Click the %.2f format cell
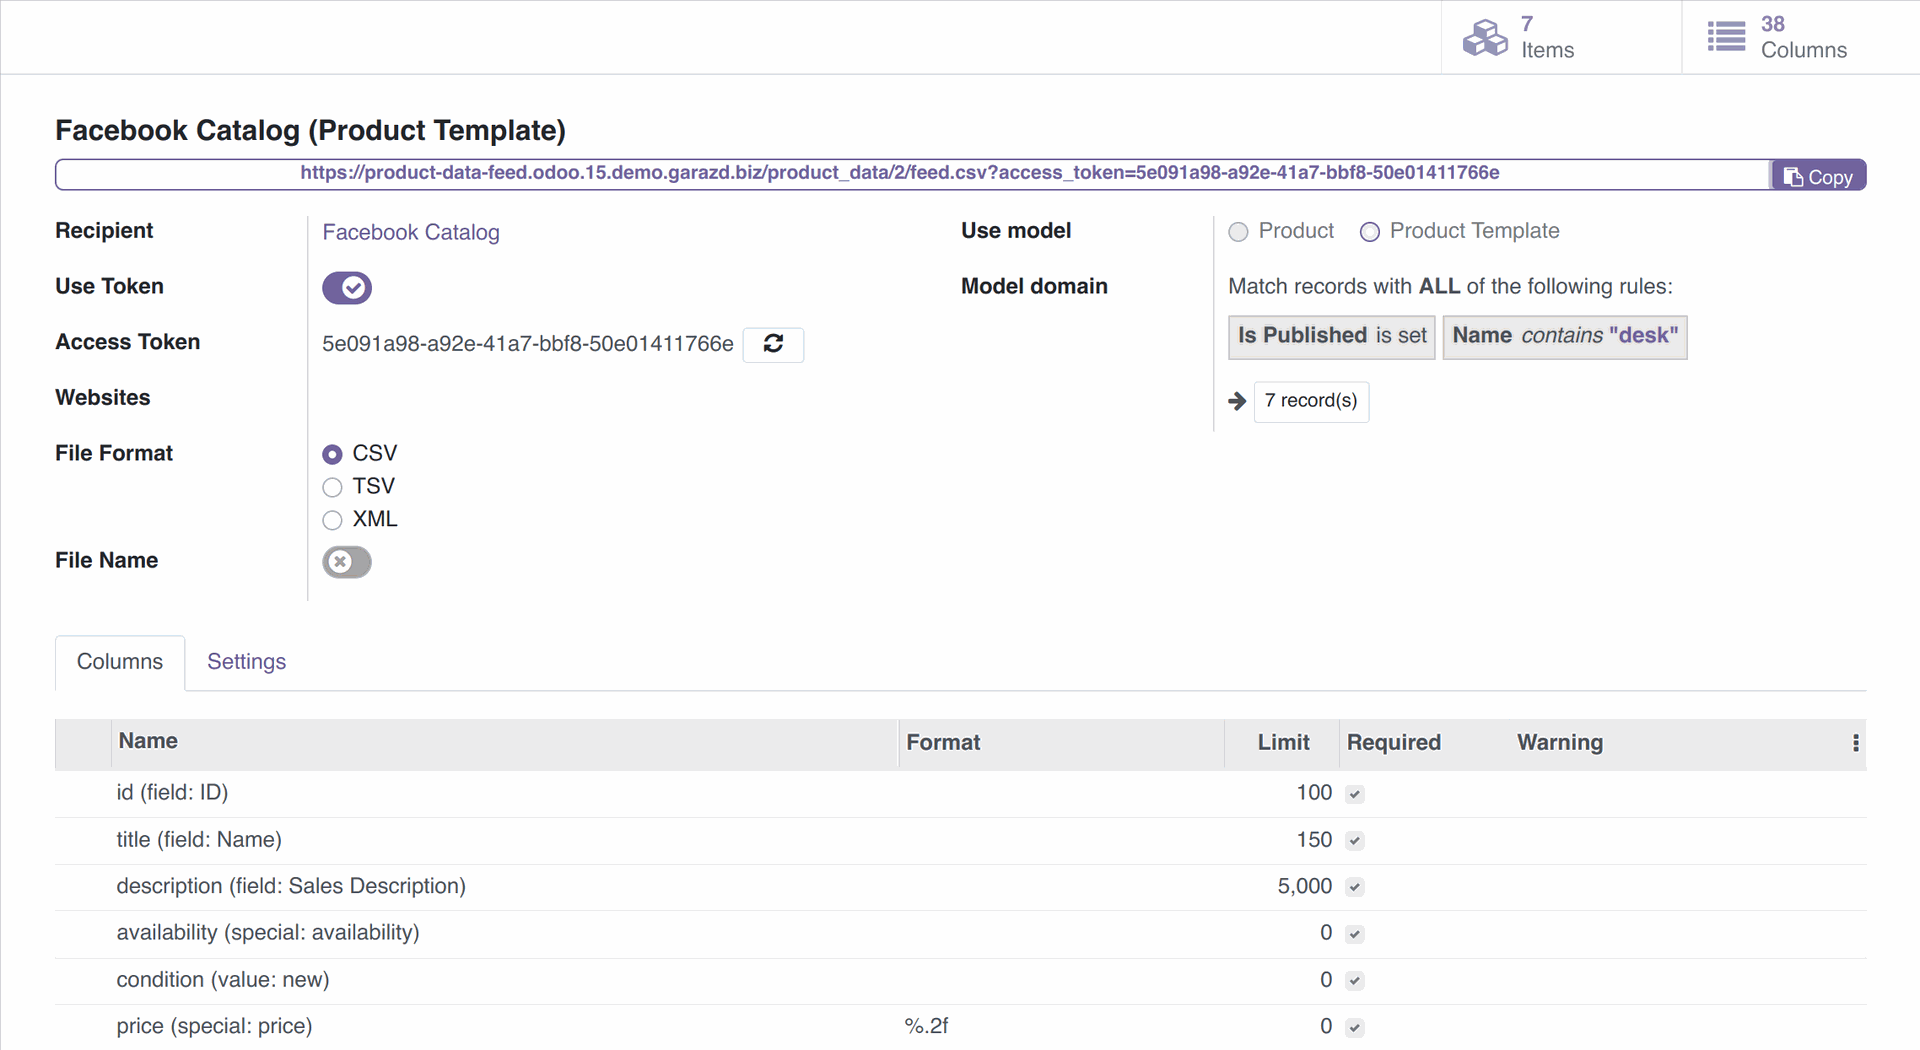The width and height of the screenshot is (1920, 1050). pos(926,1027)
